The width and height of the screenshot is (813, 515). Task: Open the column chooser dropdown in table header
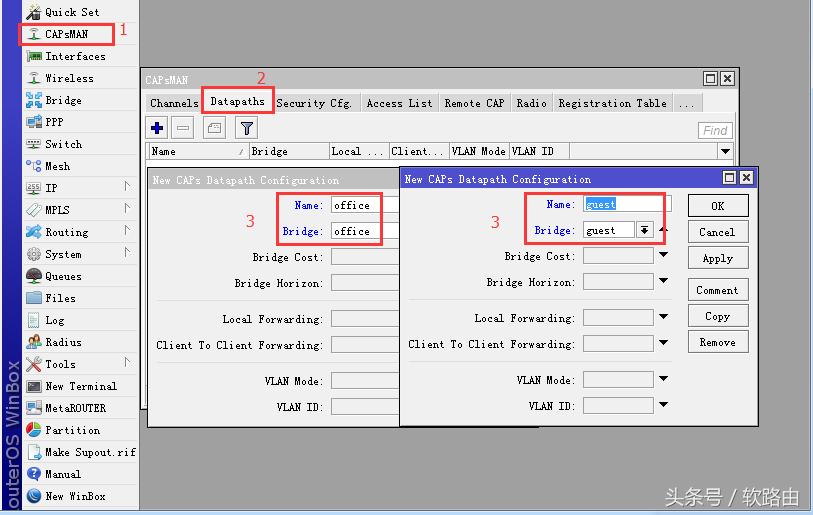(x=725, y=151)
